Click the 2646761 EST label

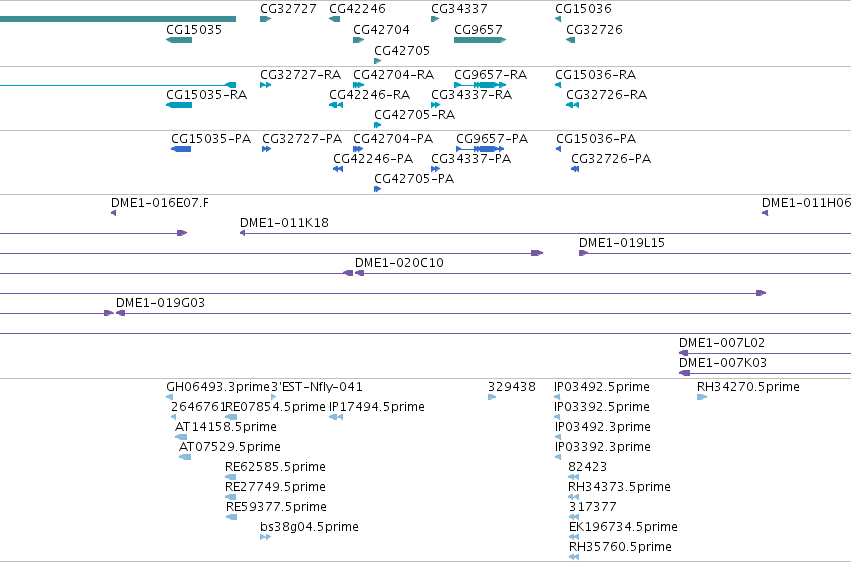[198, 407]
